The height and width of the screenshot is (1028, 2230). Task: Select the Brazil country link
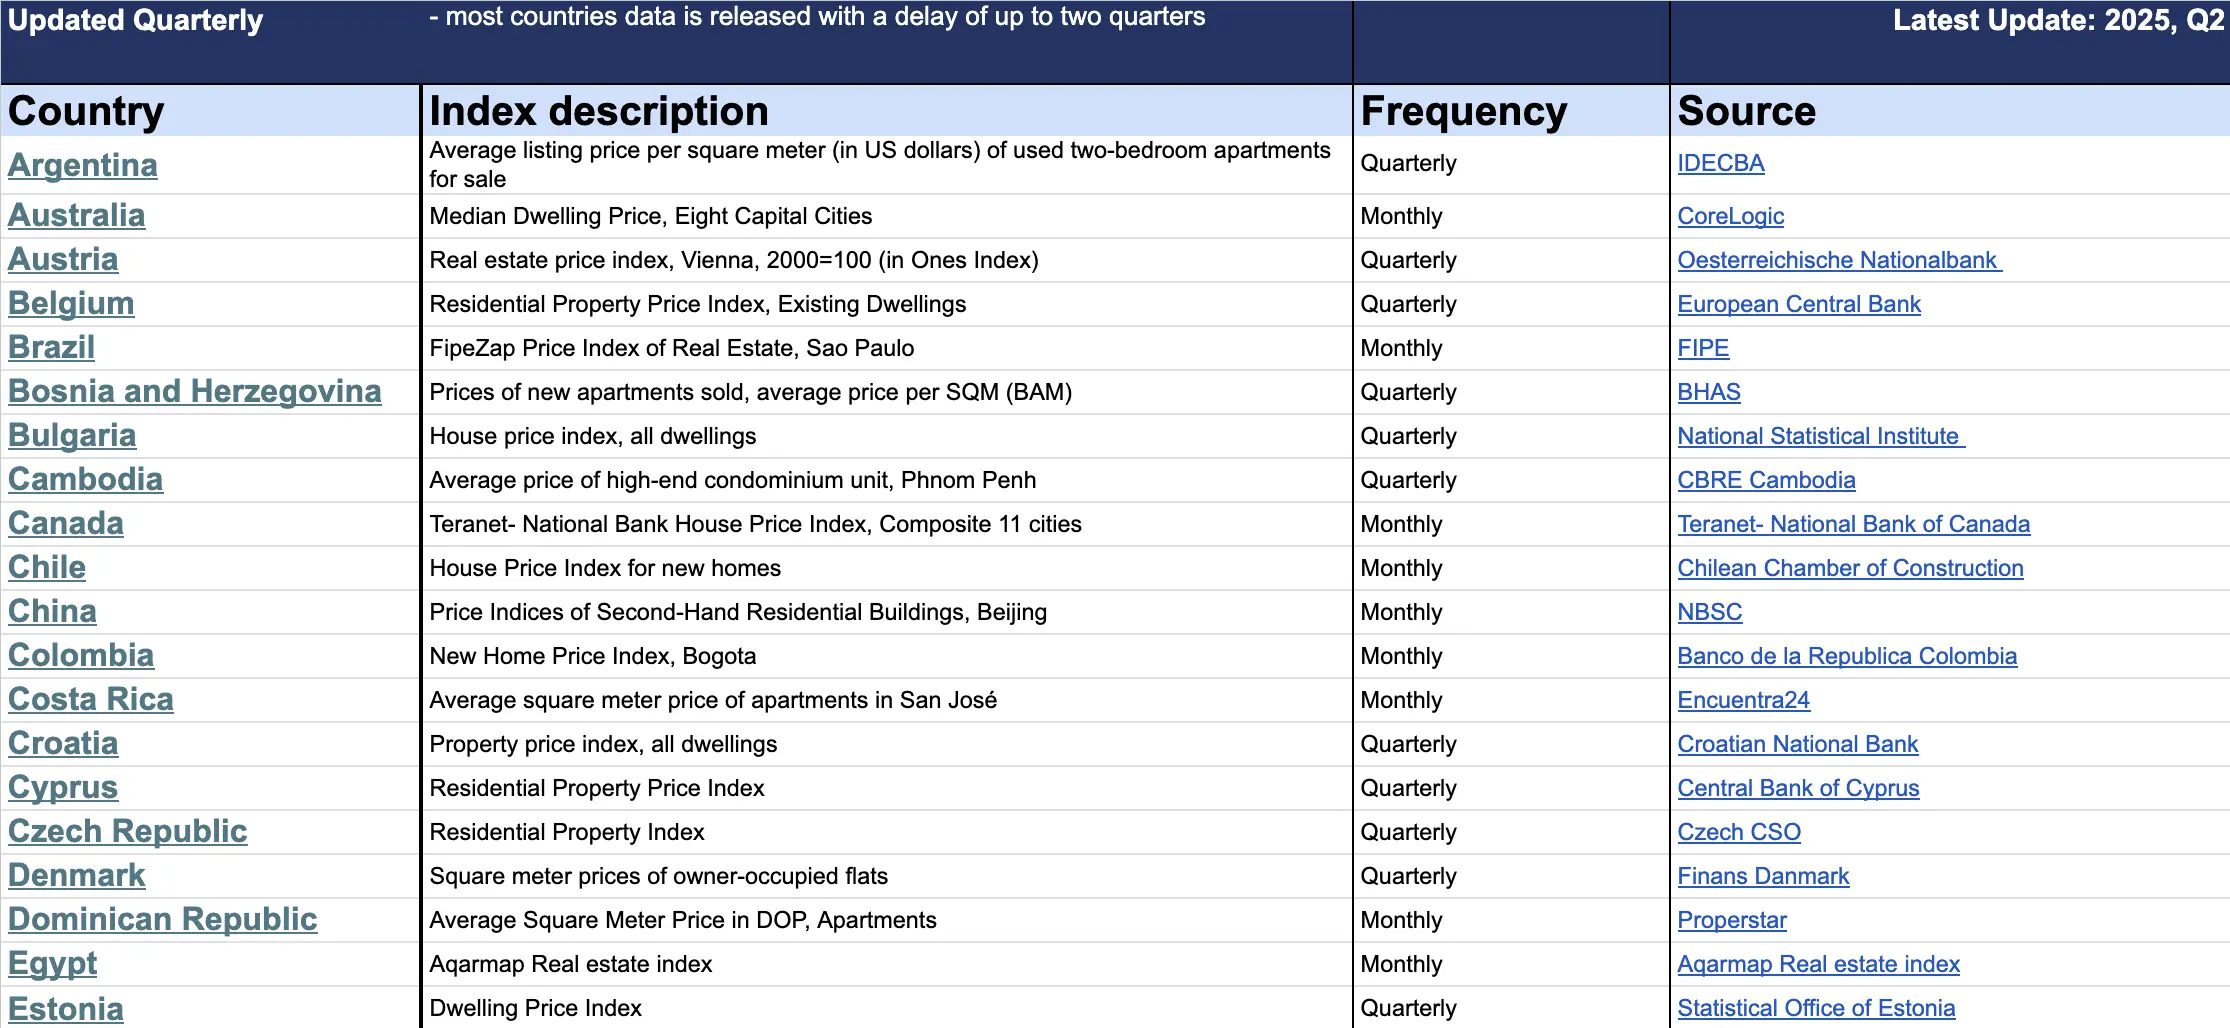click(51, 348)
